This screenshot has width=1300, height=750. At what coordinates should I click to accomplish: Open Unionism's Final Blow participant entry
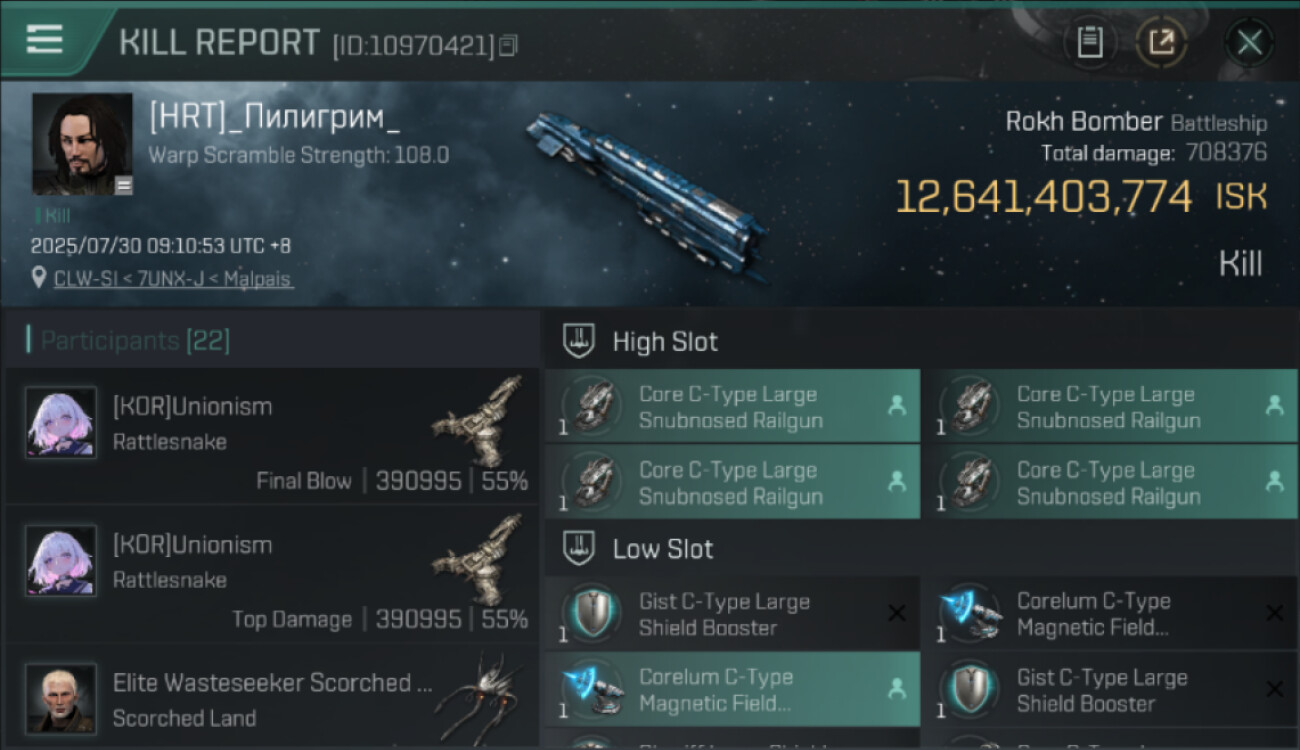pyautogui.click(x=272, y=435)
